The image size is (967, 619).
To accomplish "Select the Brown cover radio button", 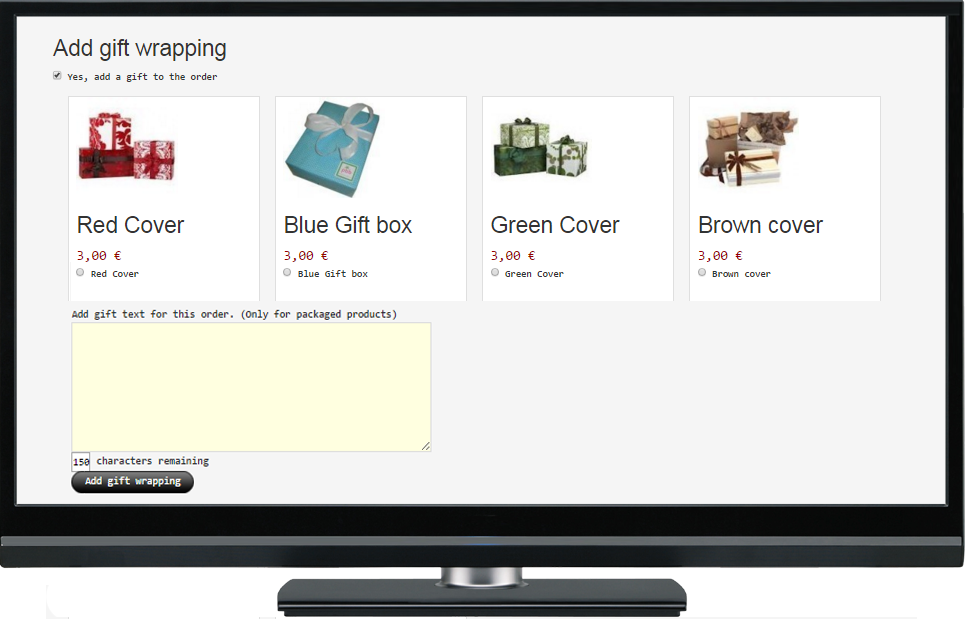I will point(702,273).
